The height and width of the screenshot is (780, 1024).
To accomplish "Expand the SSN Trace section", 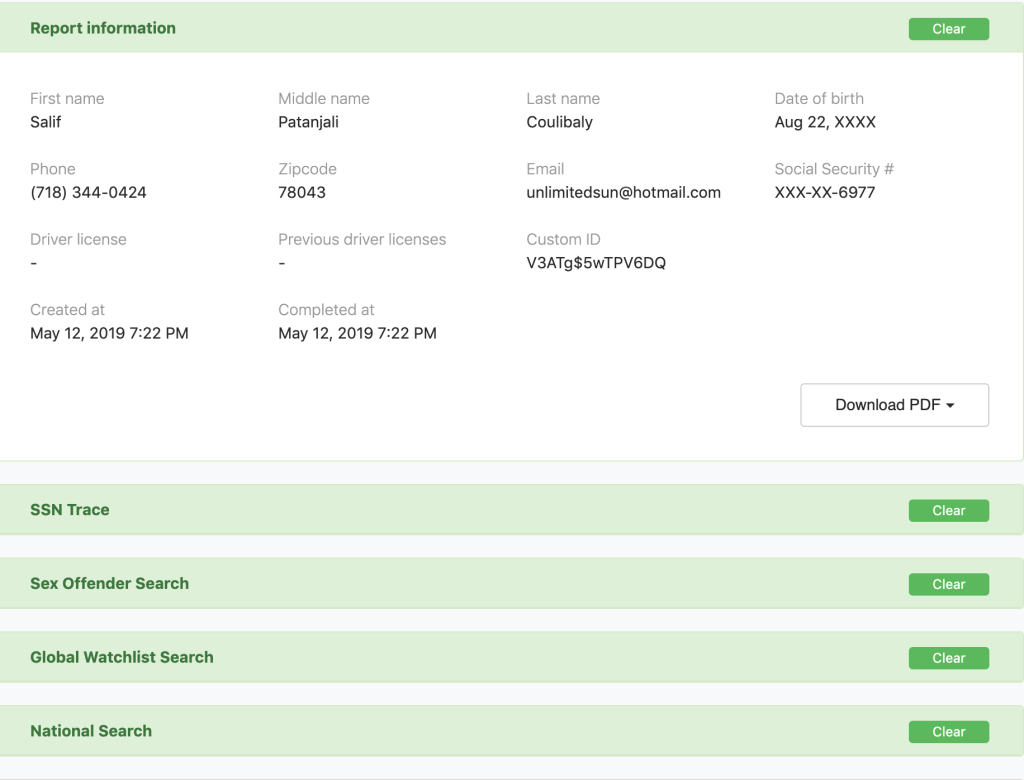I will click(70, 510).
